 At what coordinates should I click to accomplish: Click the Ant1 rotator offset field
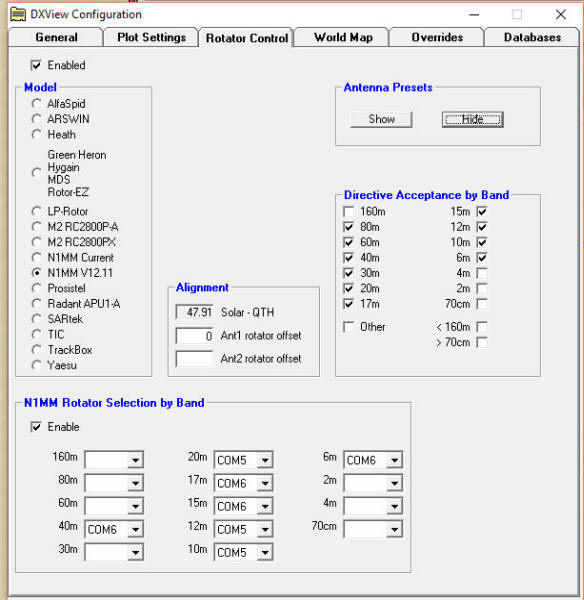coord(194,336)
